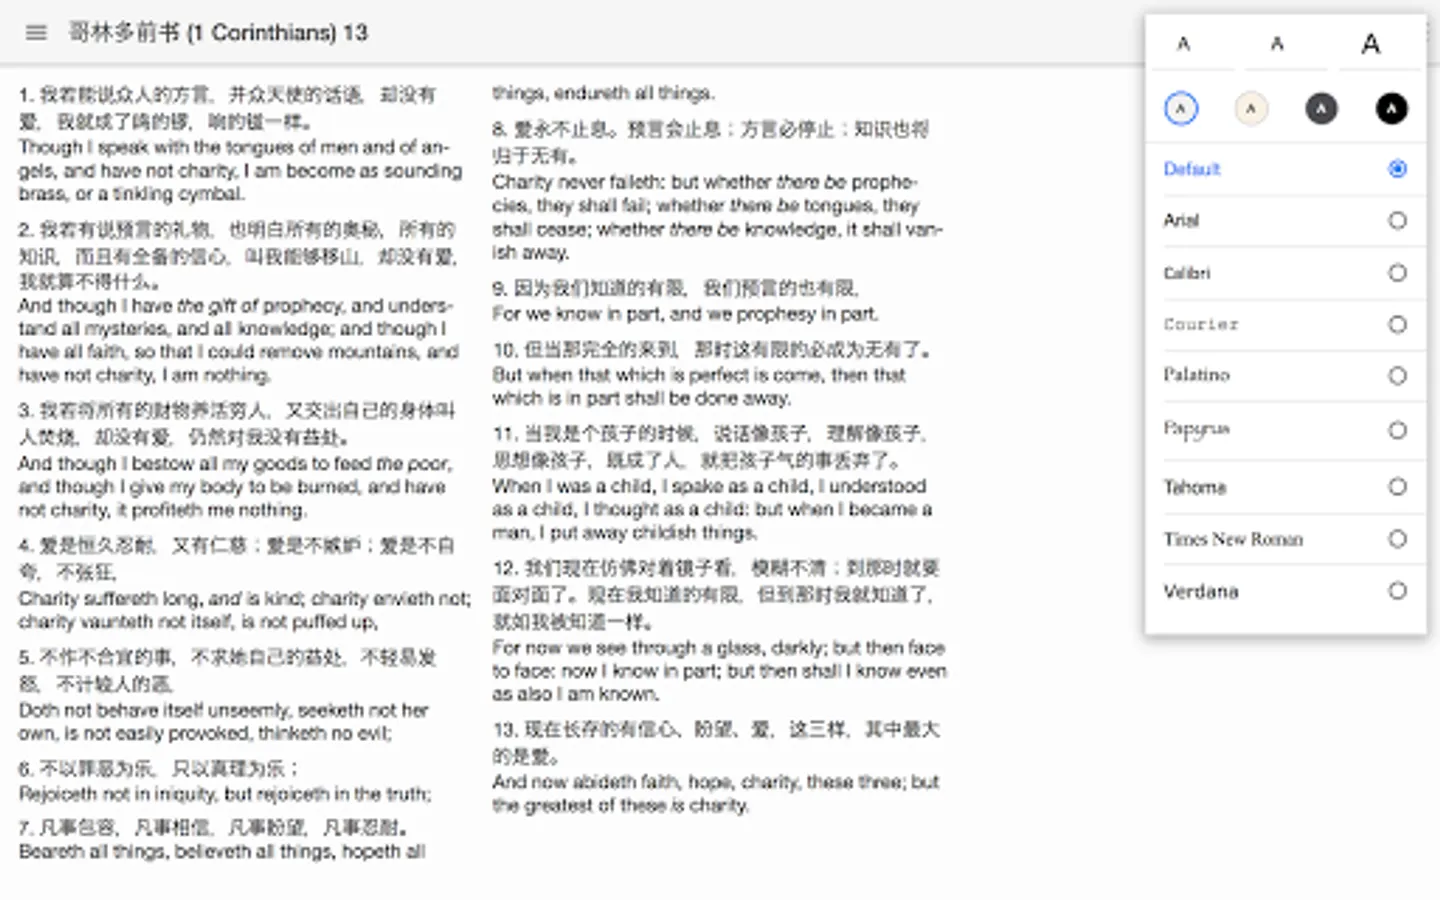Viewport: 1440px width, 900px height.
Task: Select the black background theme
Action: [x=1391, y=108]
